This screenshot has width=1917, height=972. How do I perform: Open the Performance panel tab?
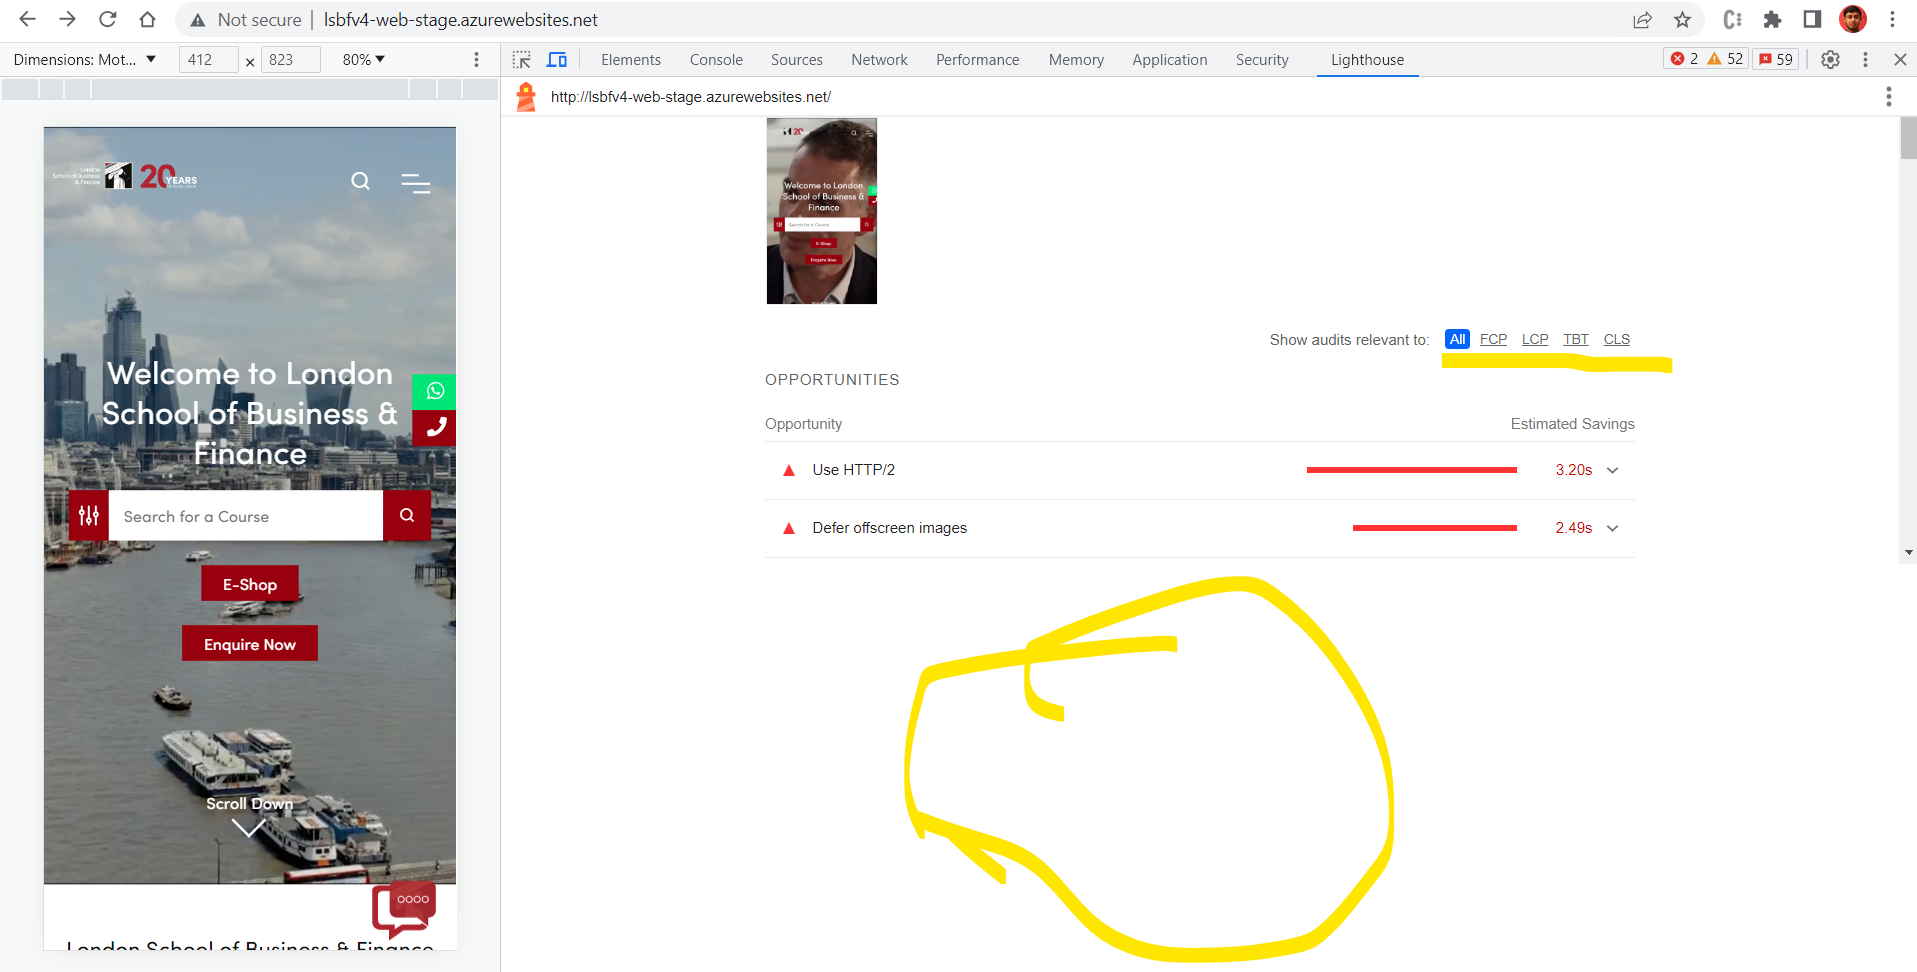[976, 59]
